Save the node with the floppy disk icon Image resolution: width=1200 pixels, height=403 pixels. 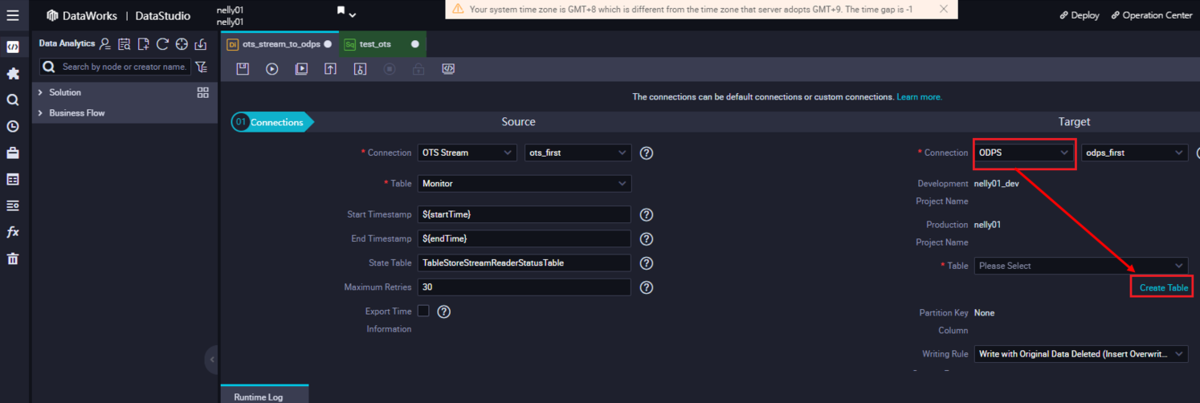[x=242, y=69]
